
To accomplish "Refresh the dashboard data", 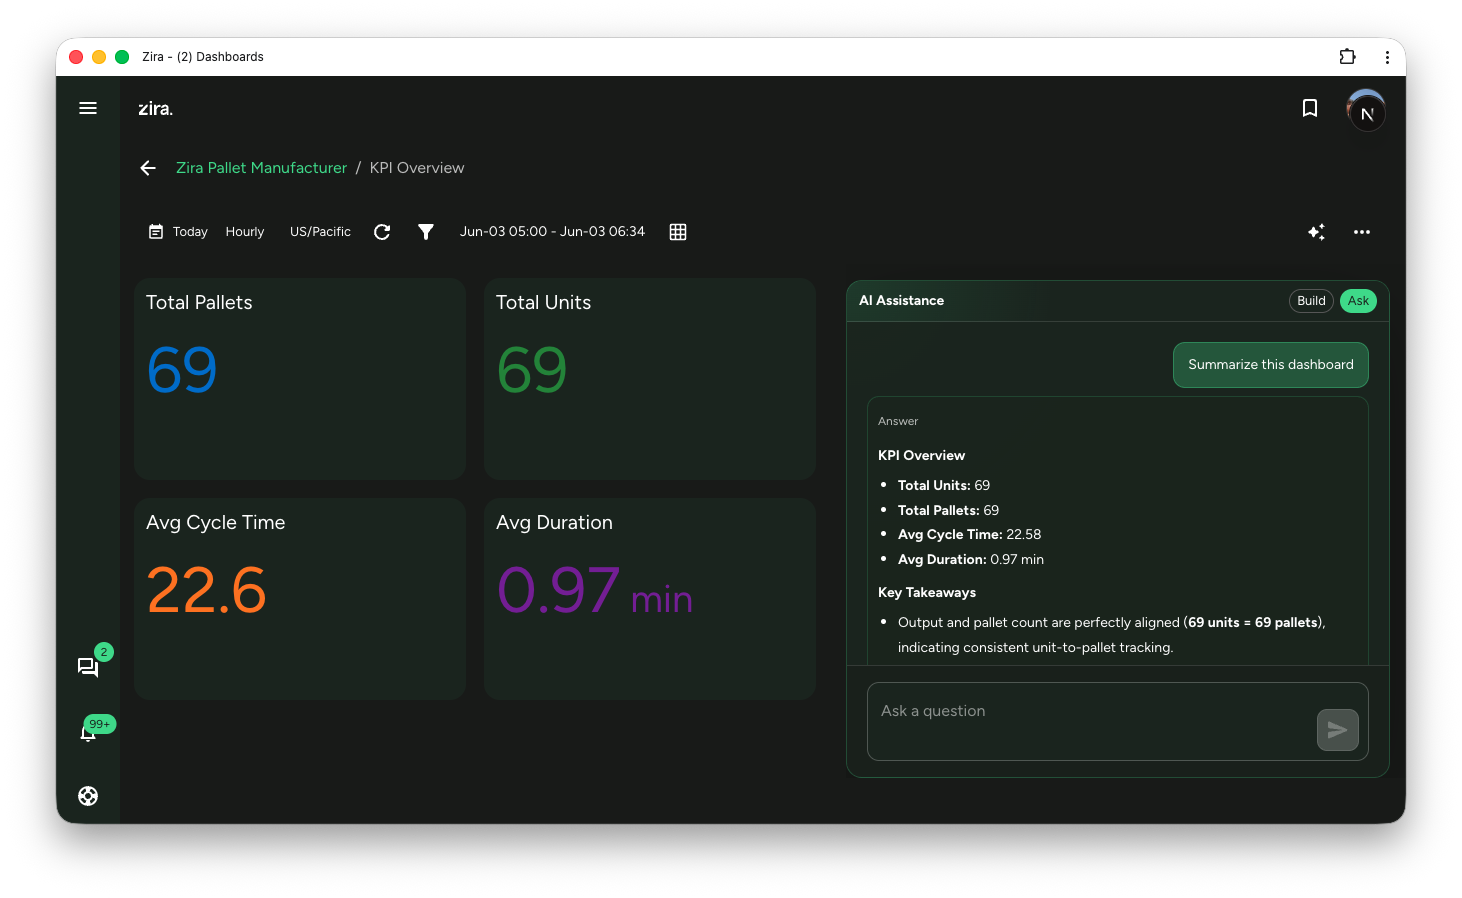I will click(382, 232).
